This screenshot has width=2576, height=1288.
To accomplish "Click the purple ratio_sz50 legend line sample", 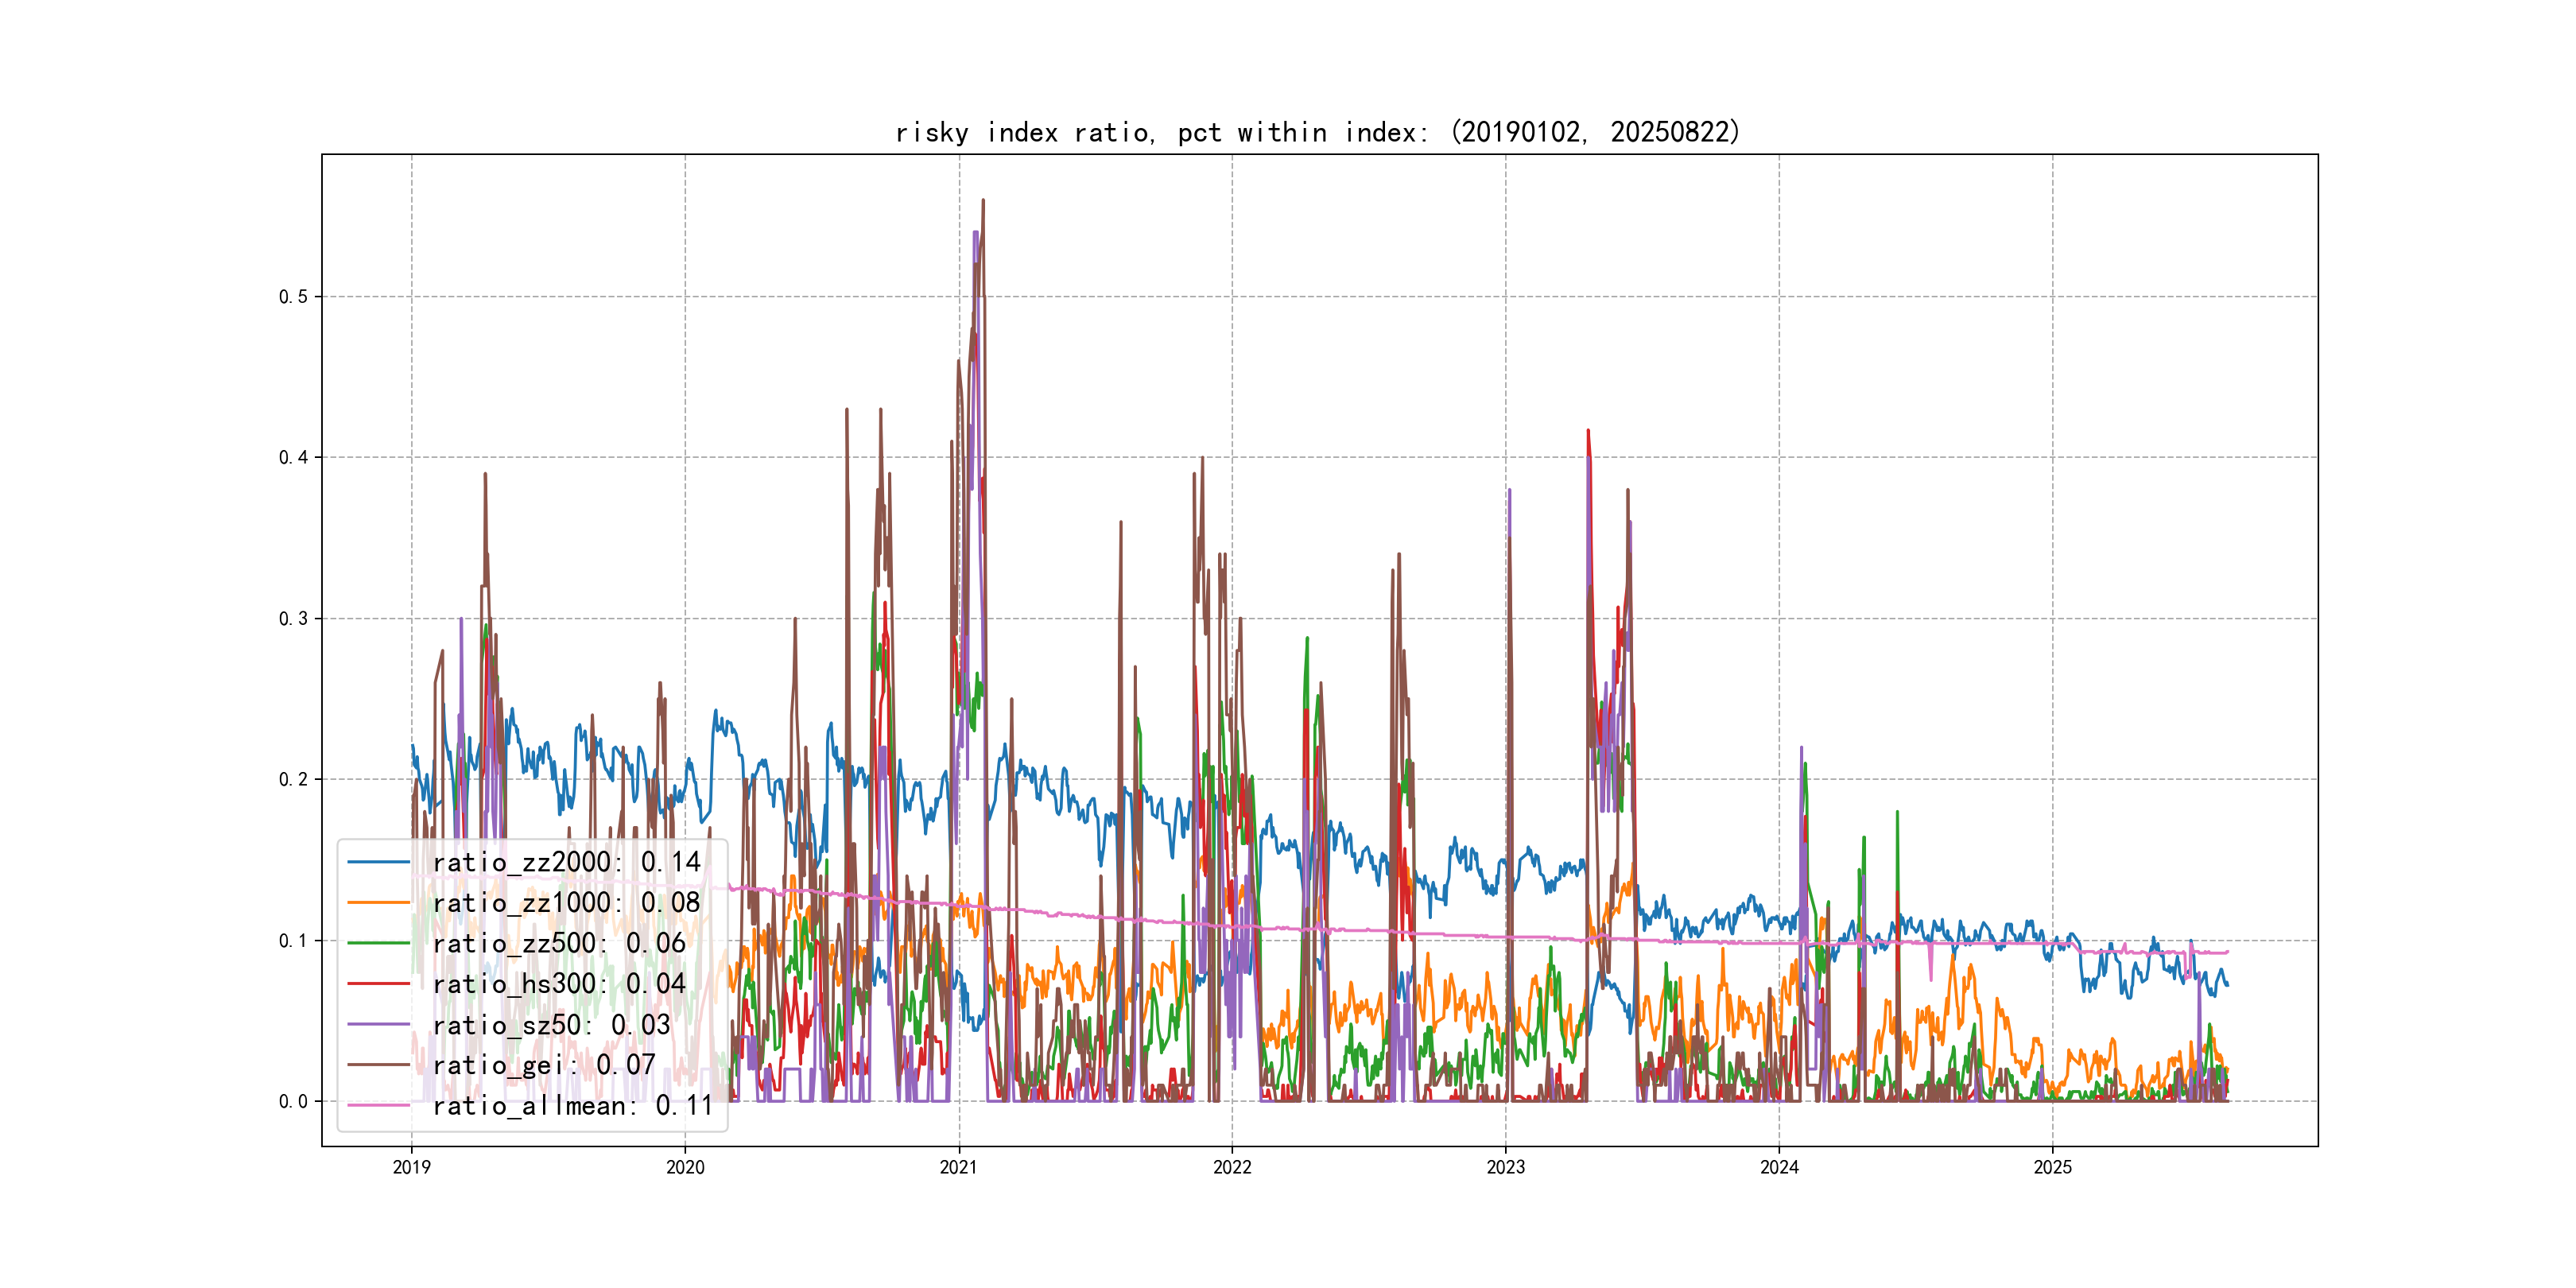I will pyautogui.click(x=379, y=1025).
